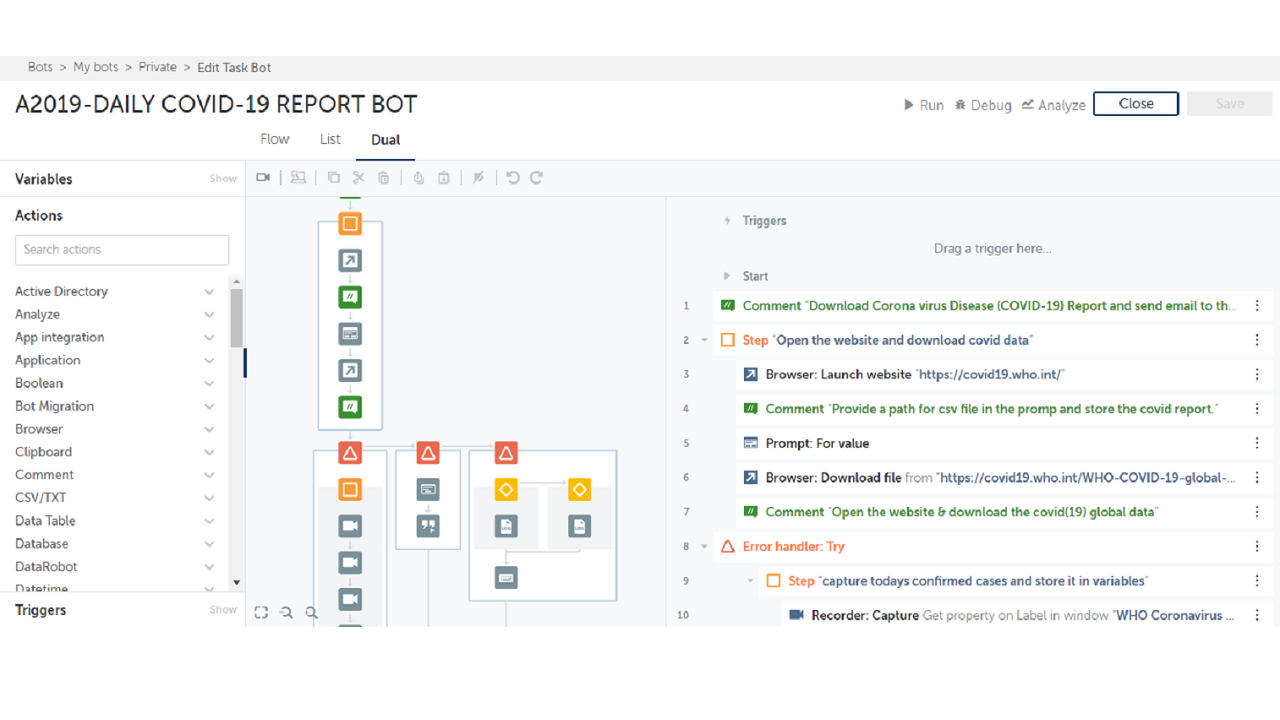Viewport: 1280px width, 720px height.
Task: Show the Variables panel
Action: pos(223,179)
